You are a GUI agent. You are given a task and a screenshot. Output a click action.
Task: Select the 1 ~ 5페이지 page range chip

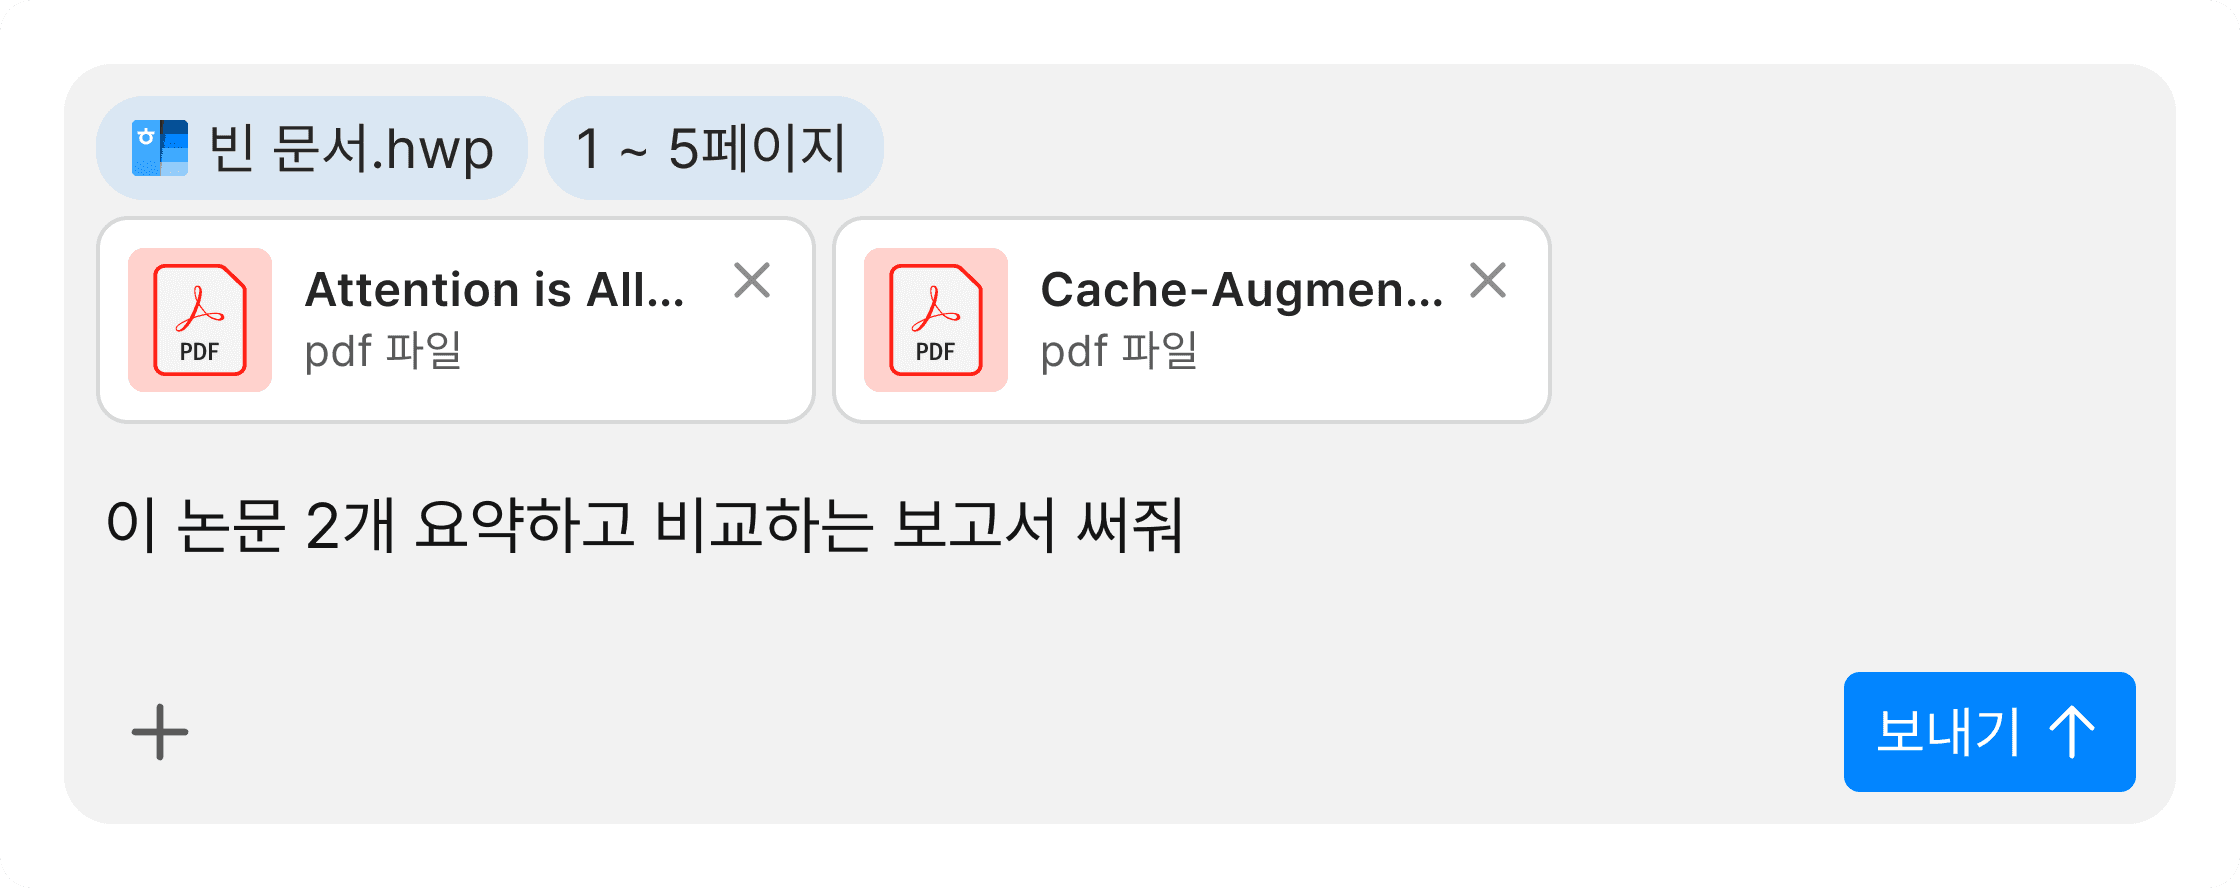pyautogui.click(x=713, y=147)
